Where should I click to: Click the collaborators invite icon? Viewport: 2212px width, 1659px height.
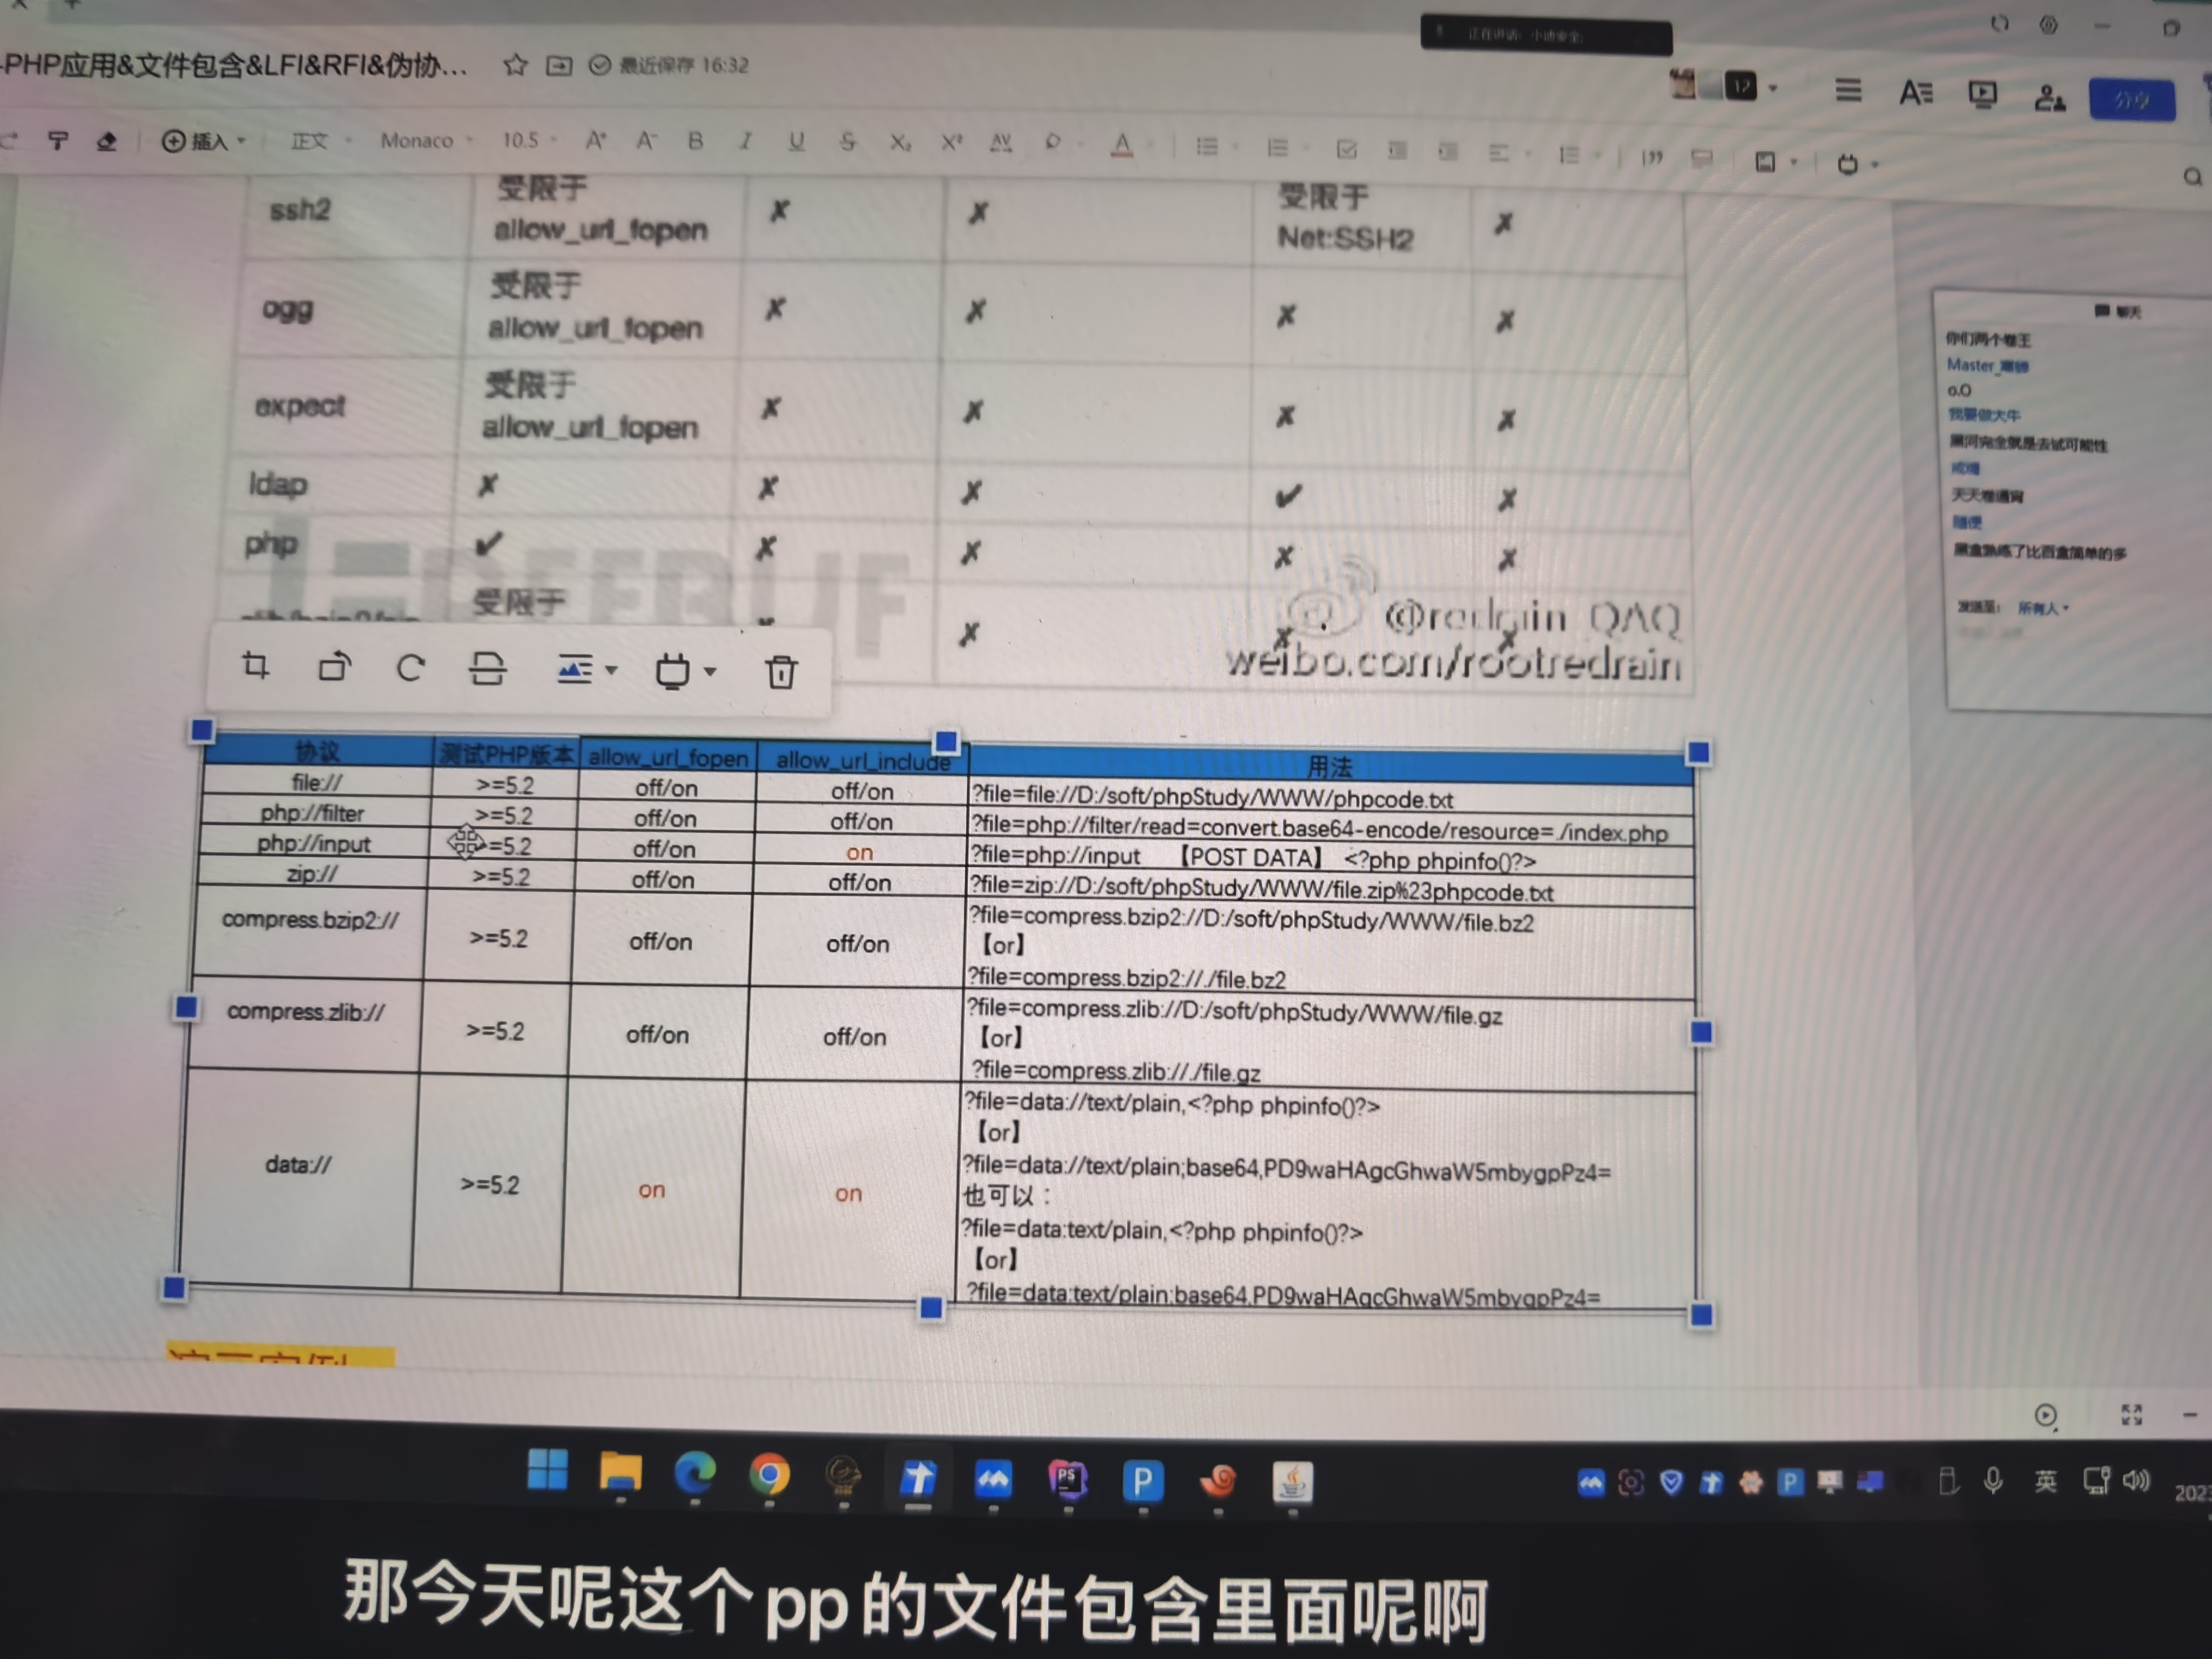point(2049,97)
